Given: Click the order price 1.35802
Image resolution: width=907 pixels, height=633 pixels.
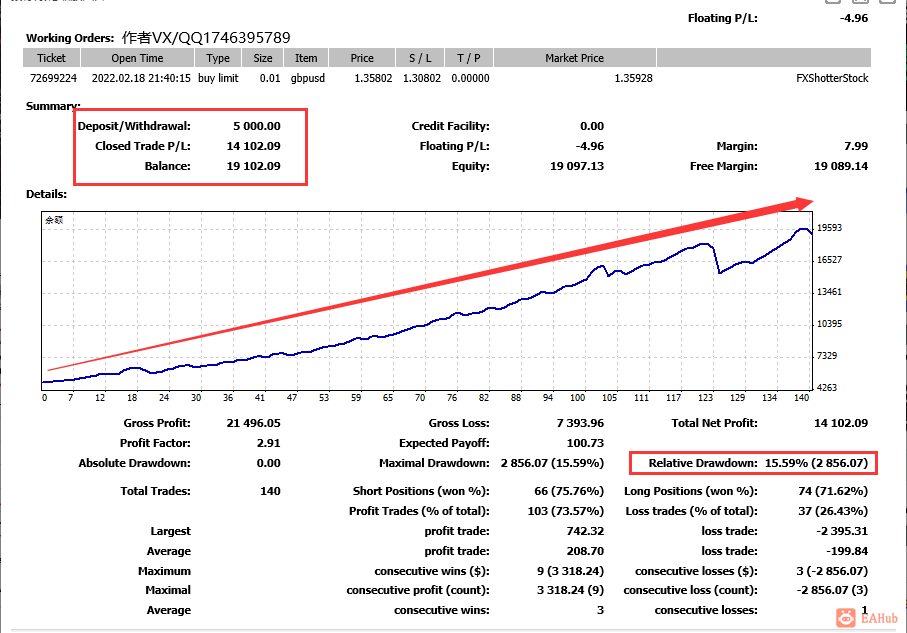Looking at the screenshot, I should click(373, 78).
